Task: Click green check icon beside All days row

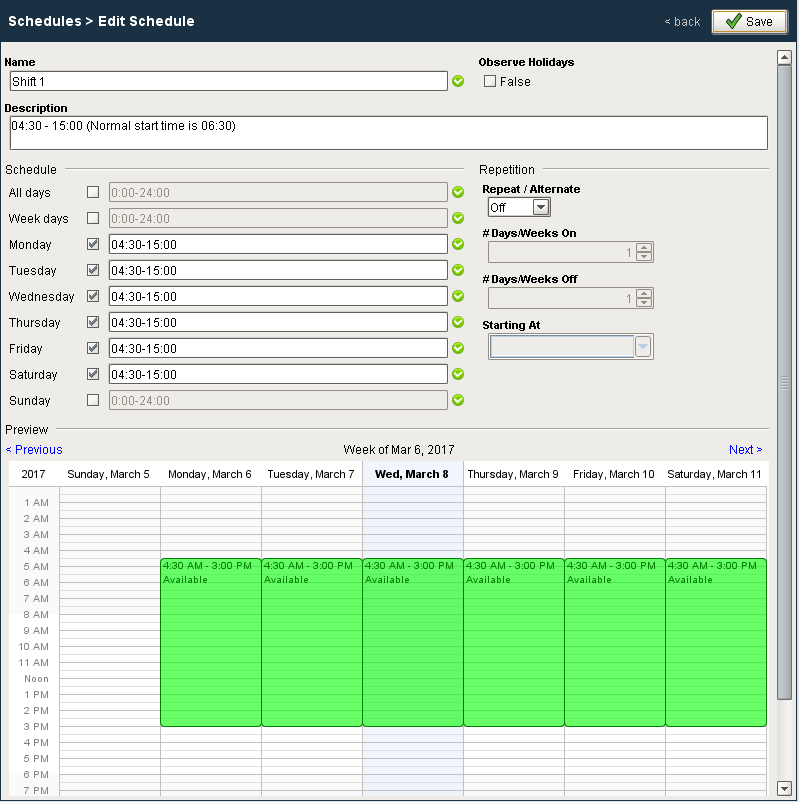Action: coord(458,192)
